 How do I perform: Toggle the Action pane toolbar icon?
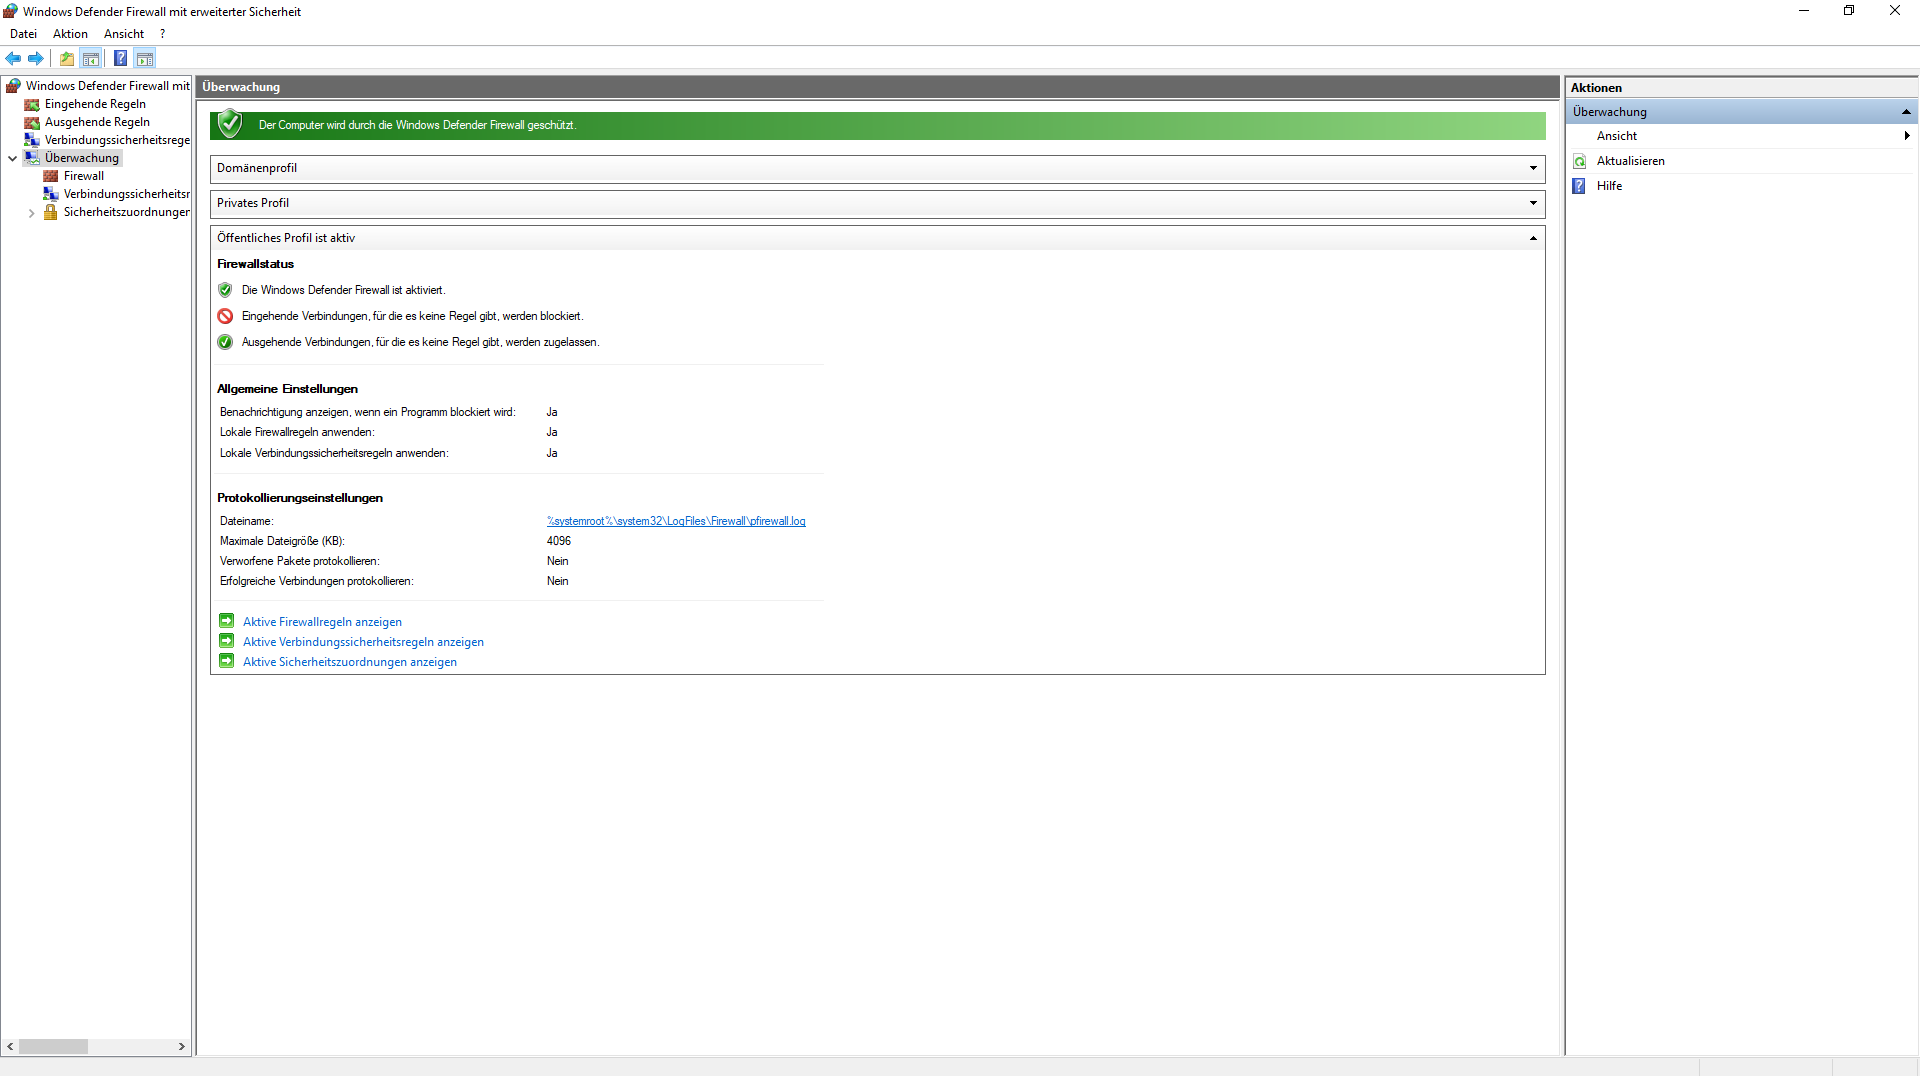pos(145,58)
